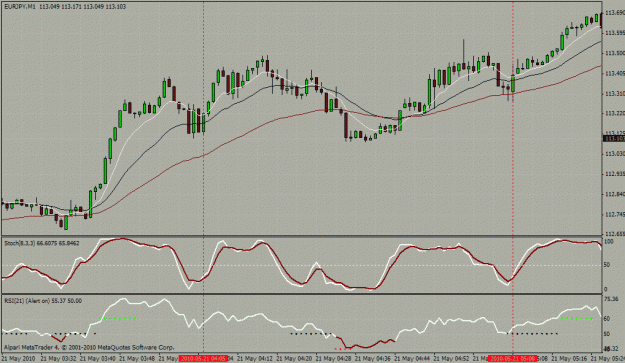Click the 21 May 2010 time axis label
This screenshot has height=363, width=625.
(18, 359)
